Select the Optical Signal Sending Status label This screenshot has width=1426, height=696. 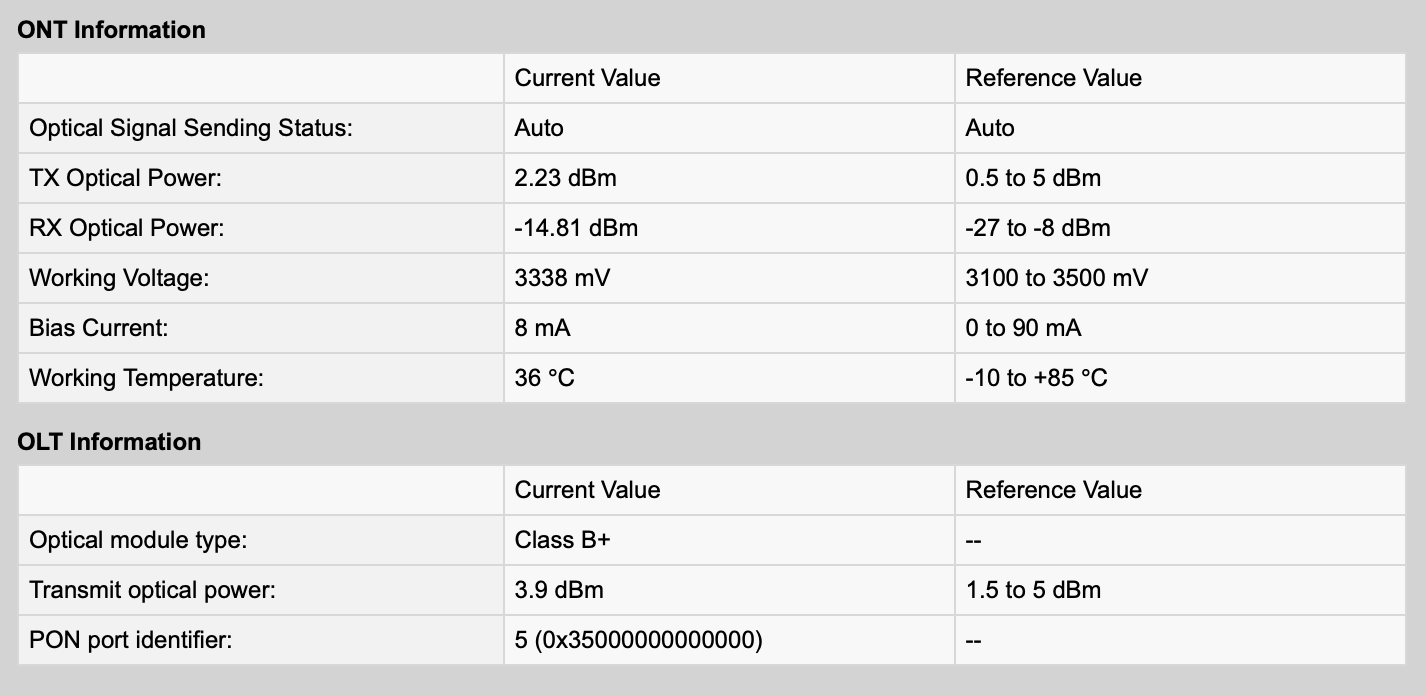[x=191, y=128]
